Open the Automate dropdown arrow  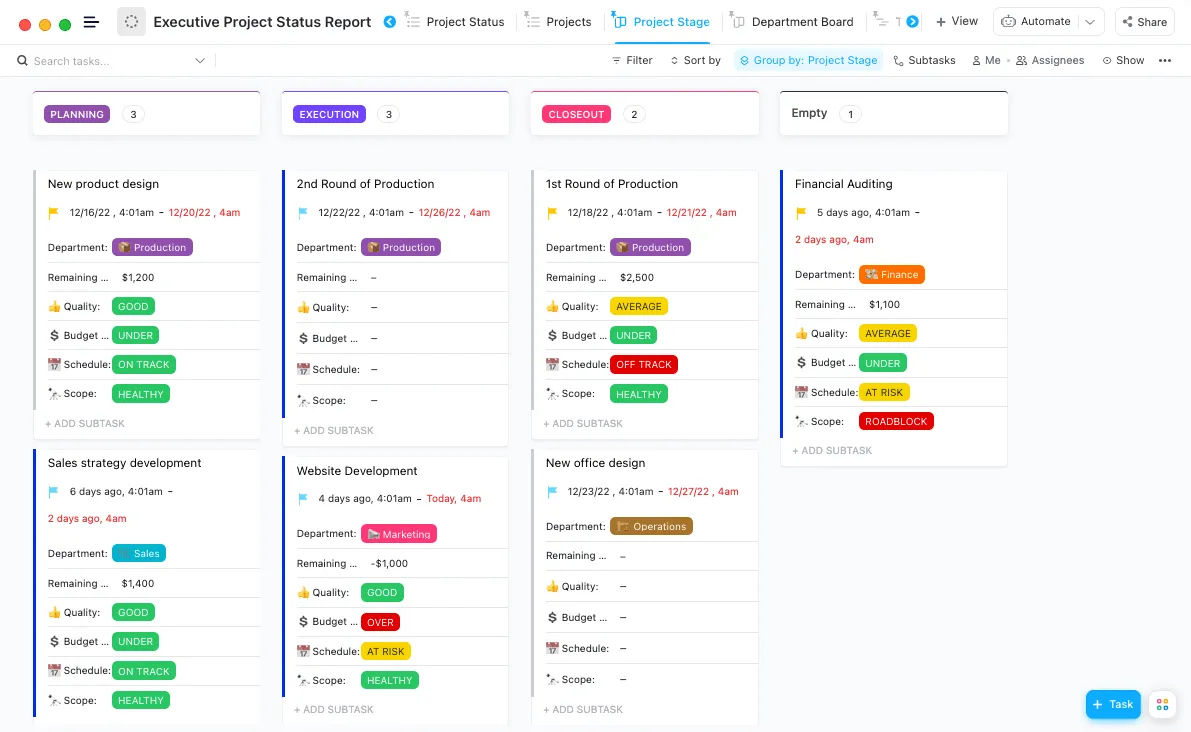pos(1090,22)
